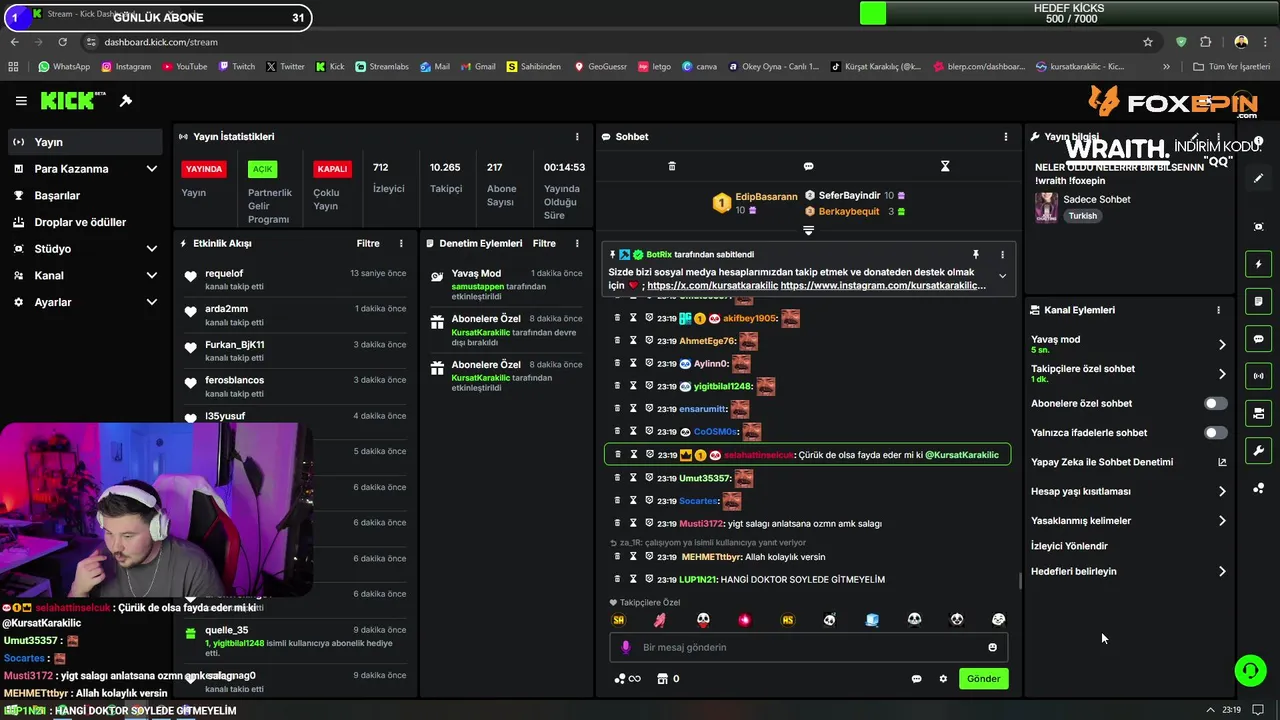
Task: Open the x.com/kursatkarakilic link
Action: click(713, 286)
